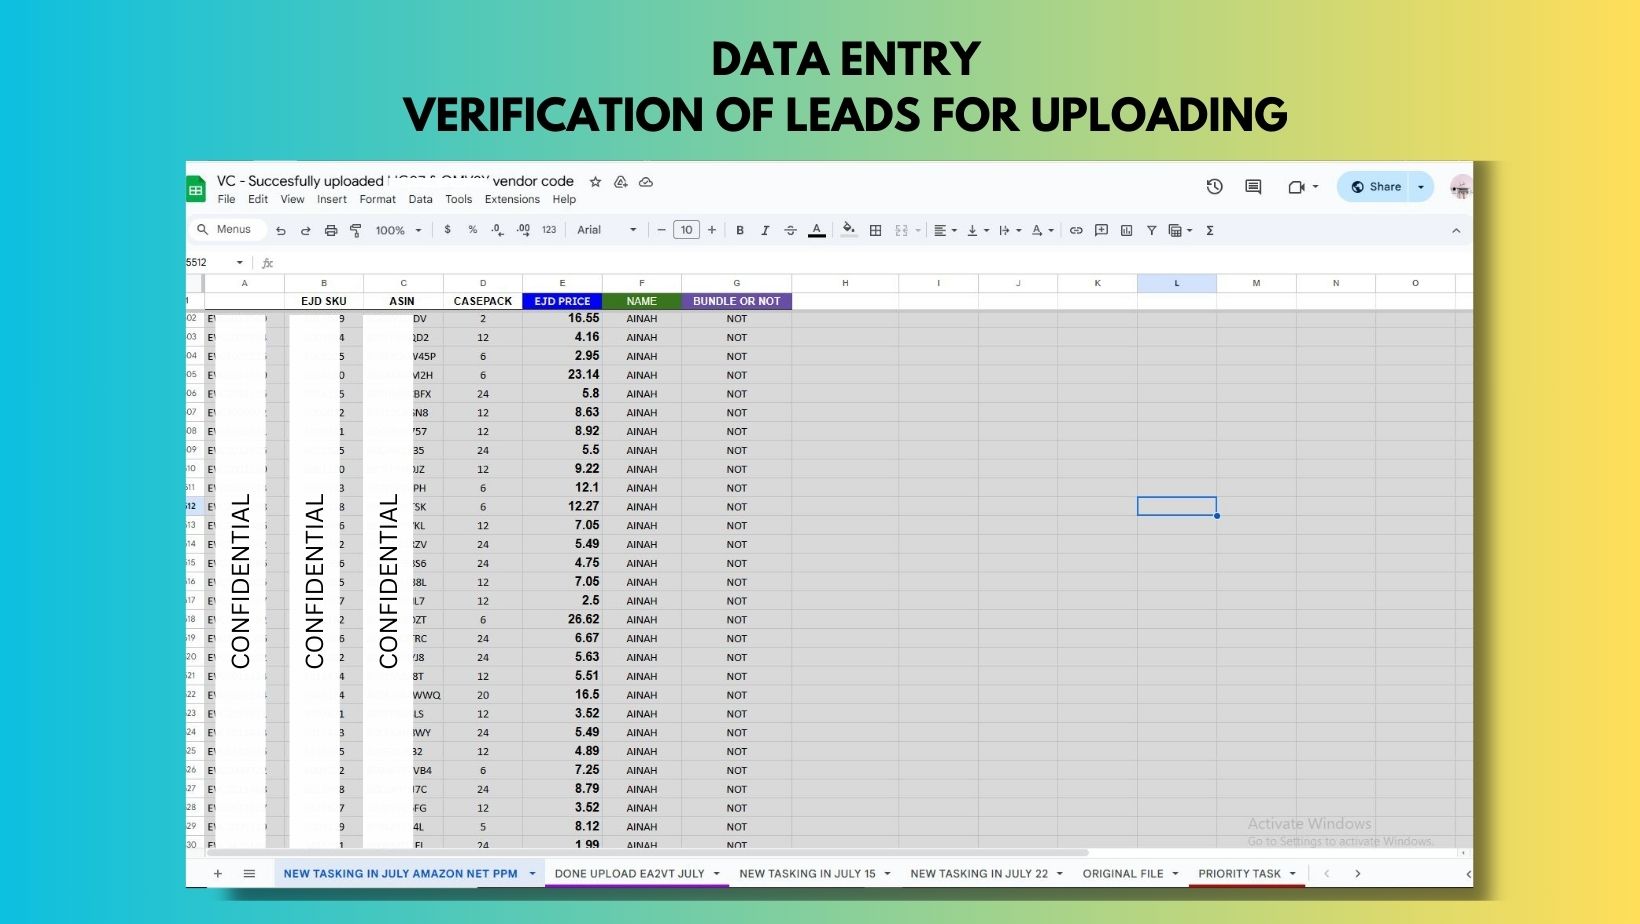1640x924 pixels.
Task: Expand the Share options arrow
Action: pos(1421,187)
